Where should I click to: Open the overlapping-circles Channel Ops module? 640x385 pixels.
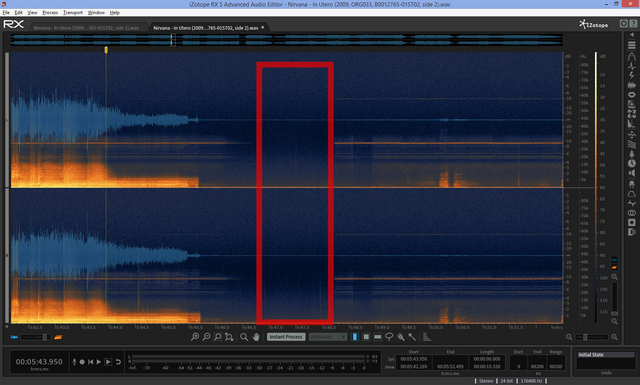631,213
